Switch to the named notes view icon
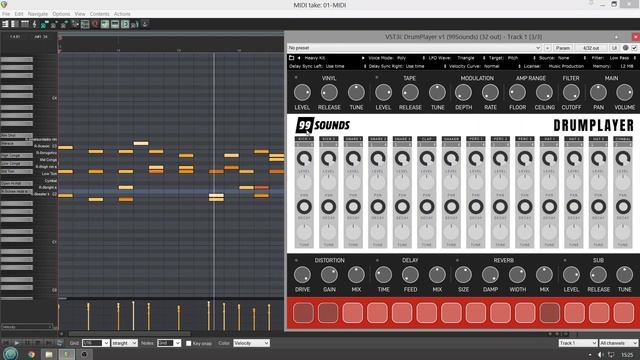Image resolution: width=640 pixels, height=360 pixels. [15, 24]
